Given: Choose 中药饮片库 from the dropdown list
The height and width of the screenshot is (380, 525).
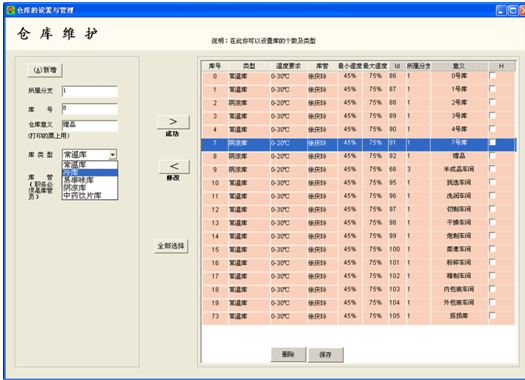Looking at the screenshot, I should point(90,196).
